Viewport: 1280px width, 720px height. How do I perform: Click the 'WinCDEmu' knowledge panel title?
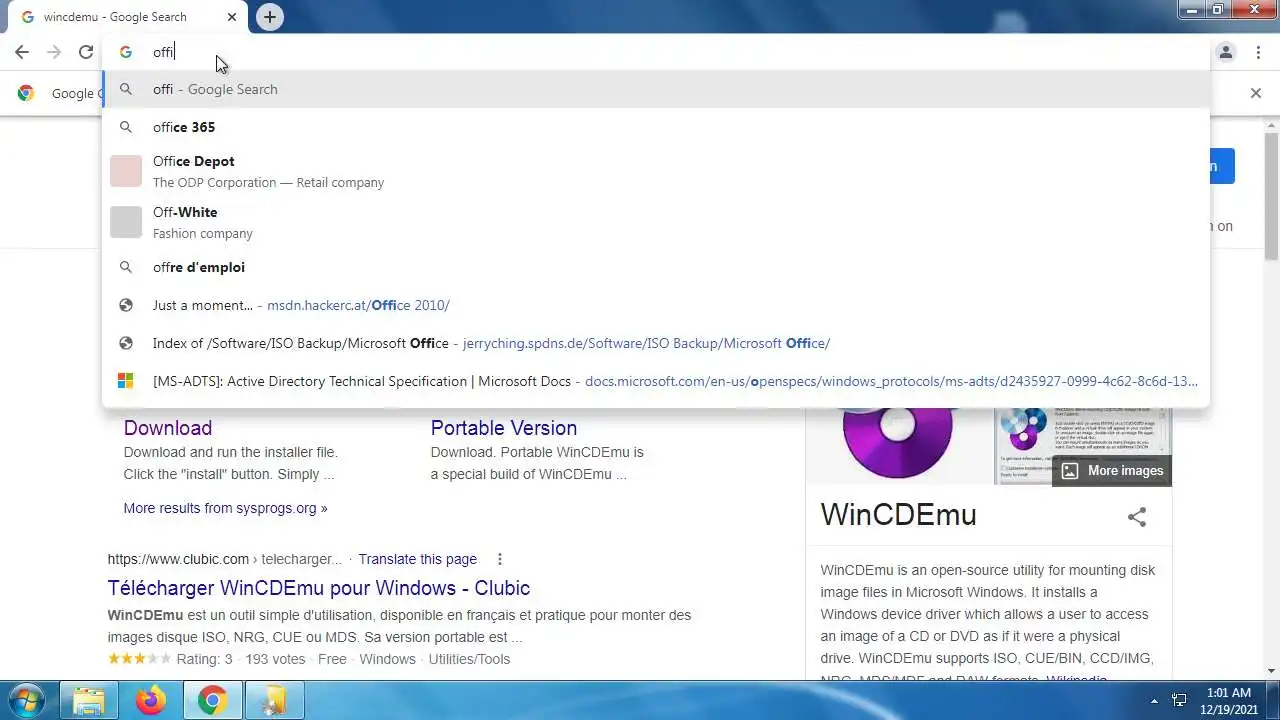(898, 515)
